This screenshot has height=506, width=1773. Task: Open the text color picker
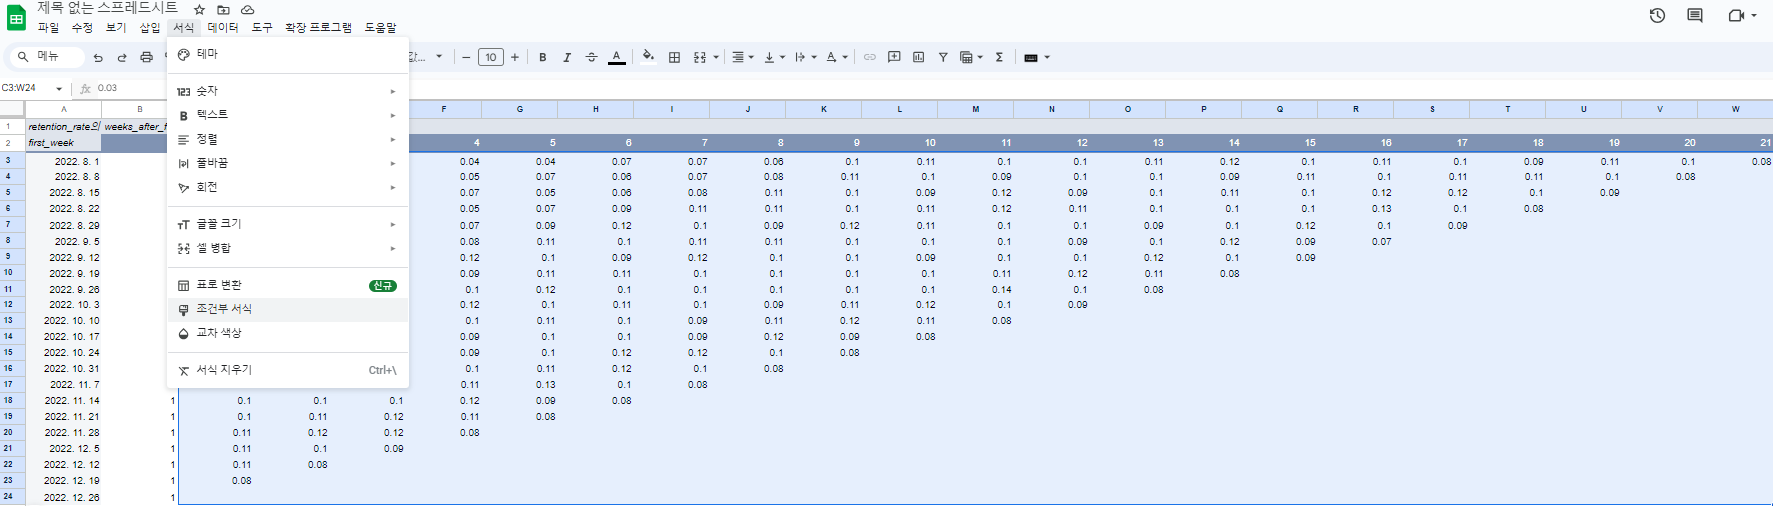(x=617, y=57)
